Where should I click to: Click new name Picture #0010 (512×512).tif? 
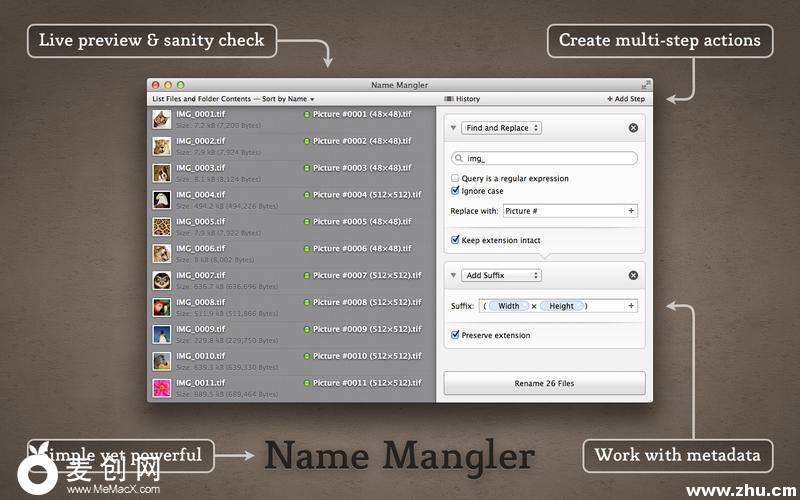click(x=367, y=356)
